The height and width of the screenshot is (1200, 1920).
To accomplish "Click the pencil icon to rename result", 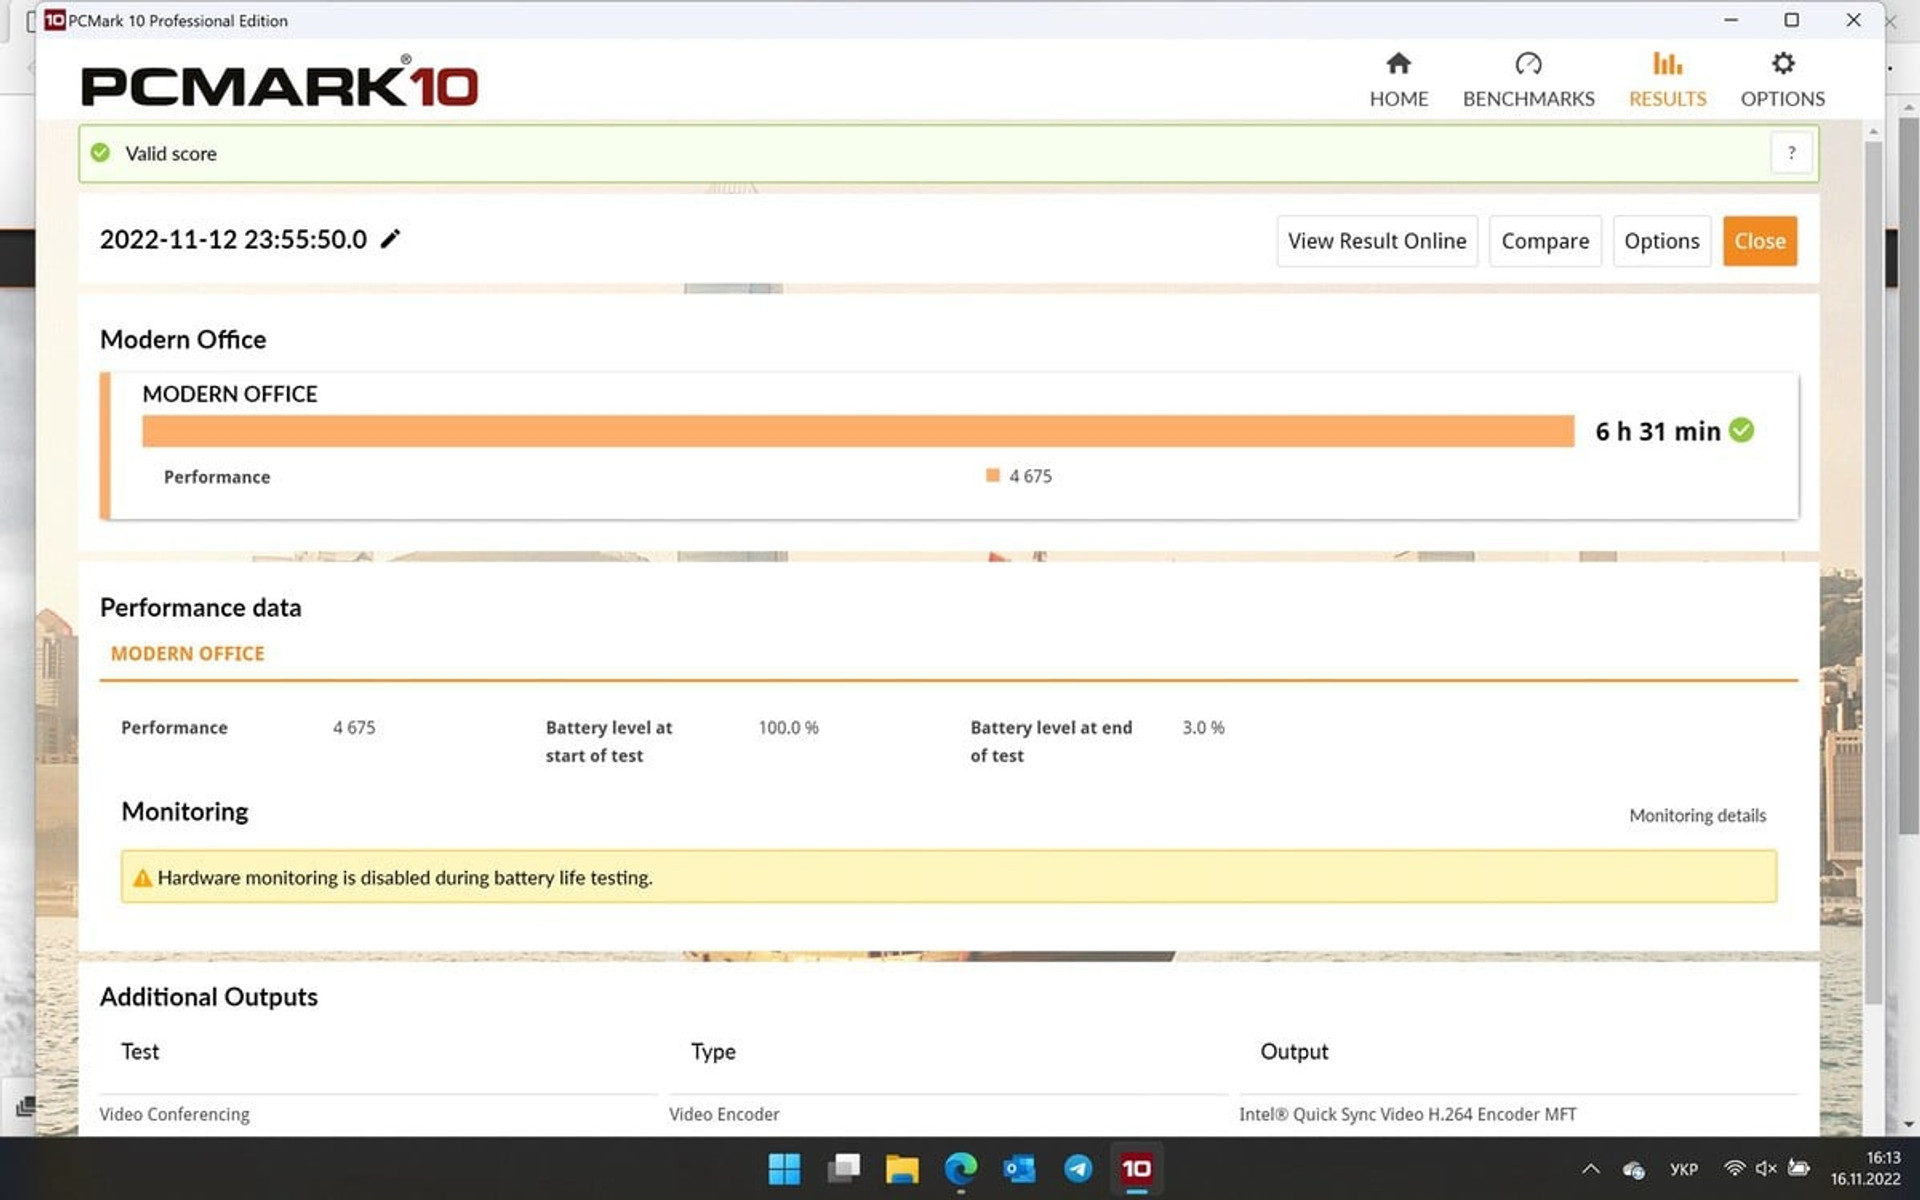I will pos(390,238).
